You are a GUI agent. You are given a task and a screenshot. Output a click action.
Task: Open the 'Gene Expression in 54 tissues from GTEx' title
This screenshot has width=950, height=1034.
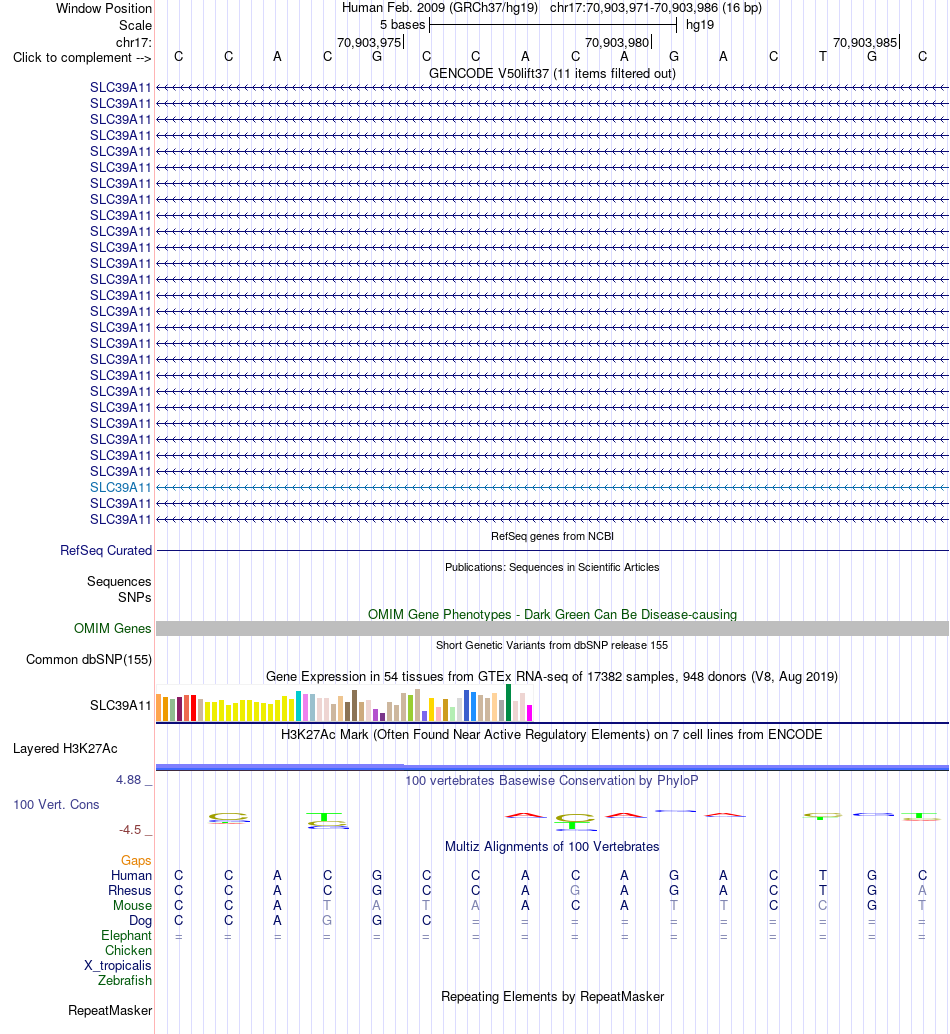pos(552,677)
